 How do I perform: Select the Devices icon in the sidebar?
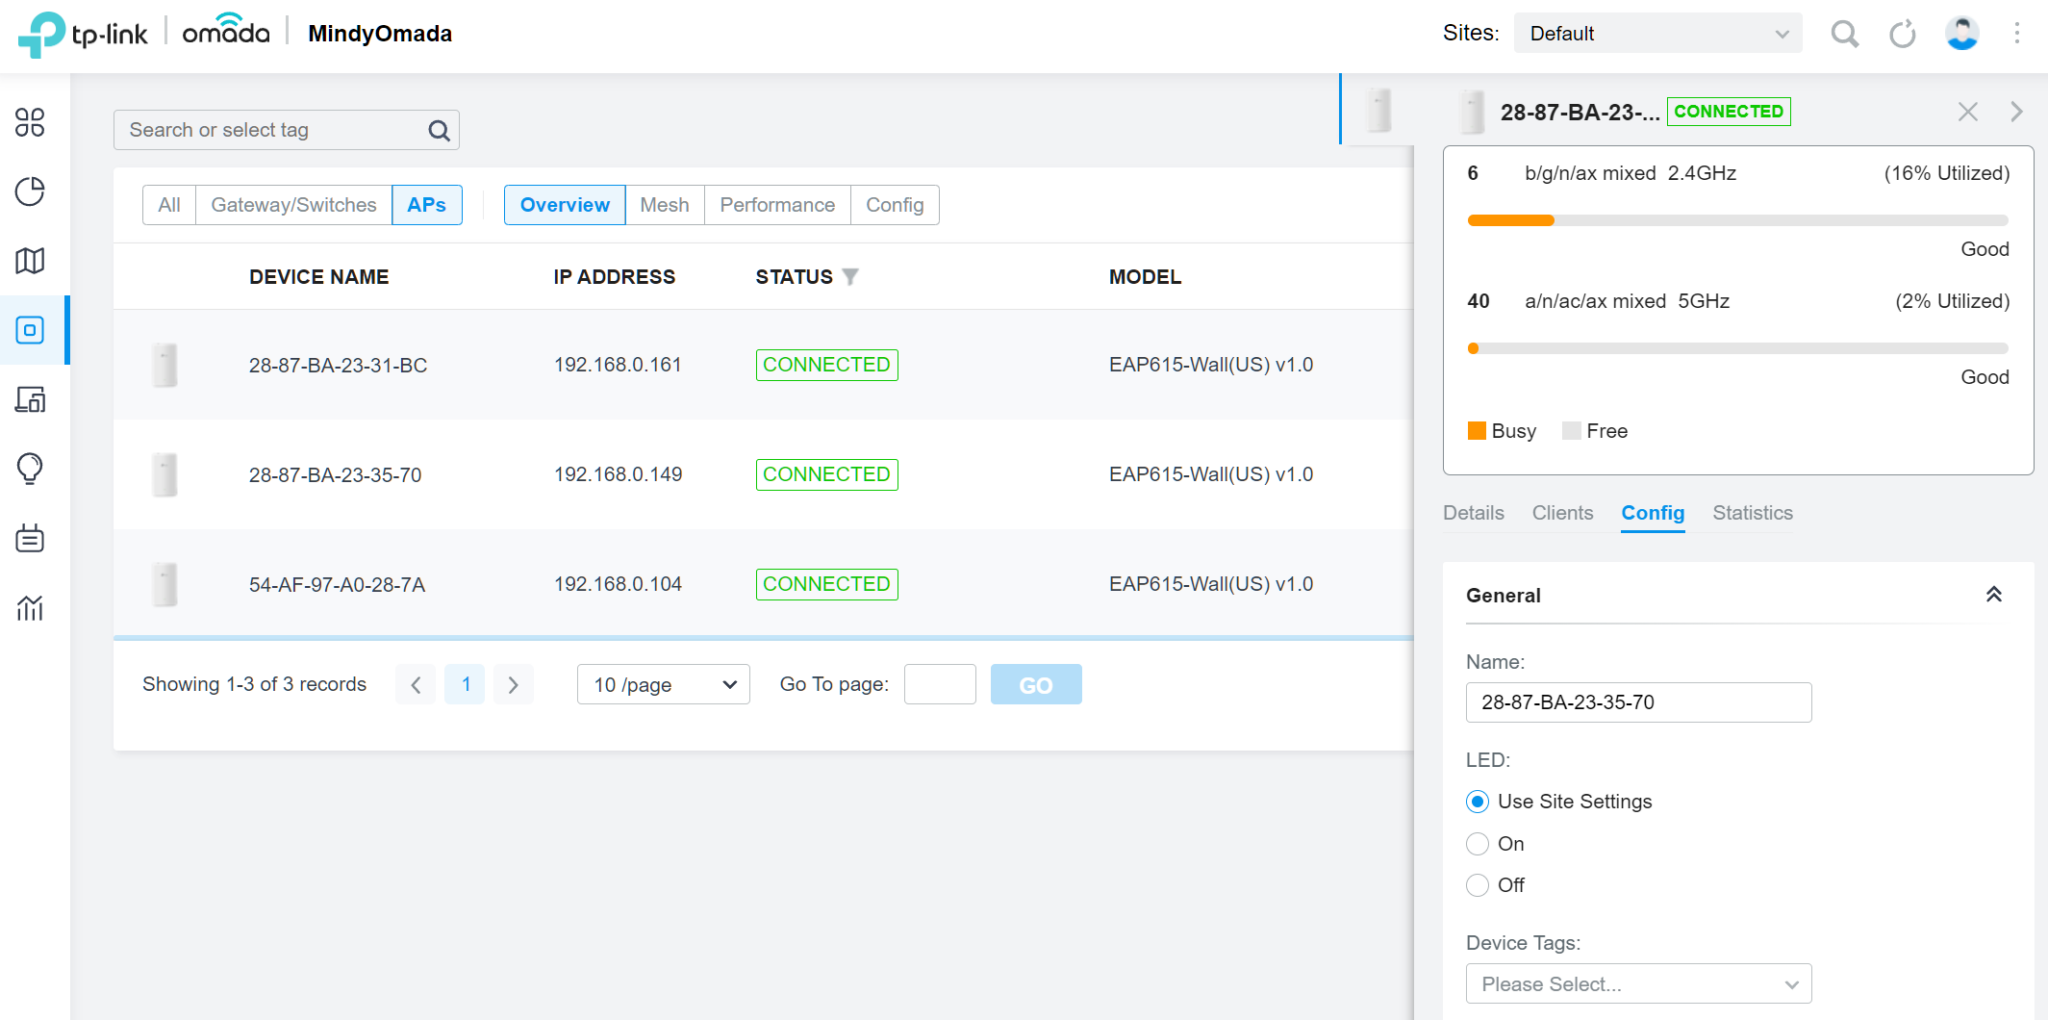point(30,330)
